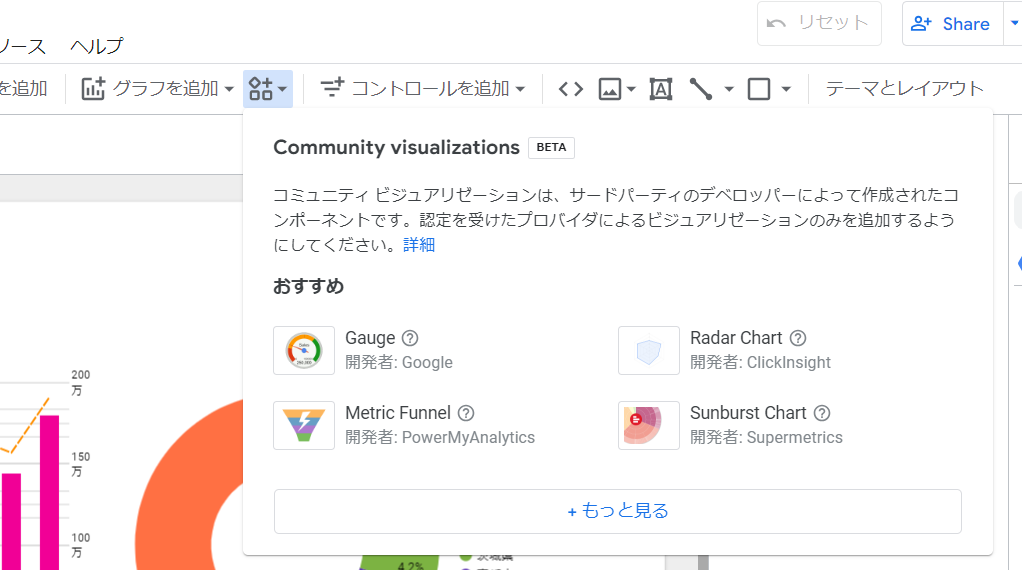The width and height of the screenshot is (1022, 570).
Task: Click the add control filter icon
Action: coord(332,87)
